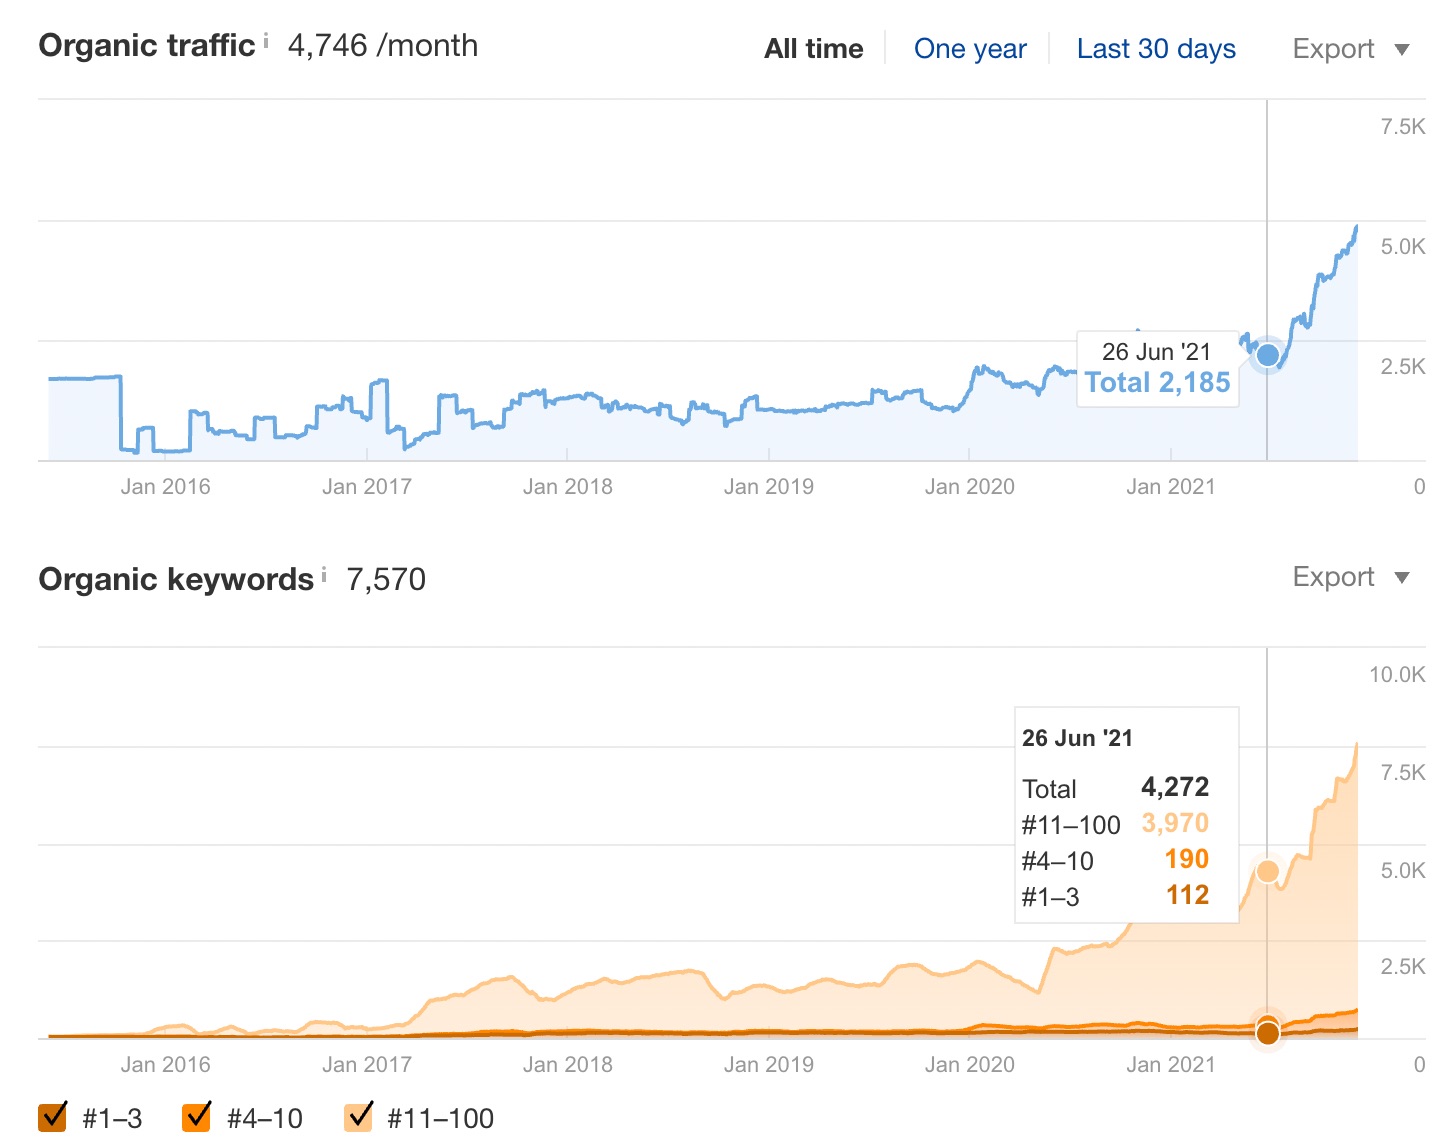Open the Export dropdown for Organic keywords

(1350, 577)
